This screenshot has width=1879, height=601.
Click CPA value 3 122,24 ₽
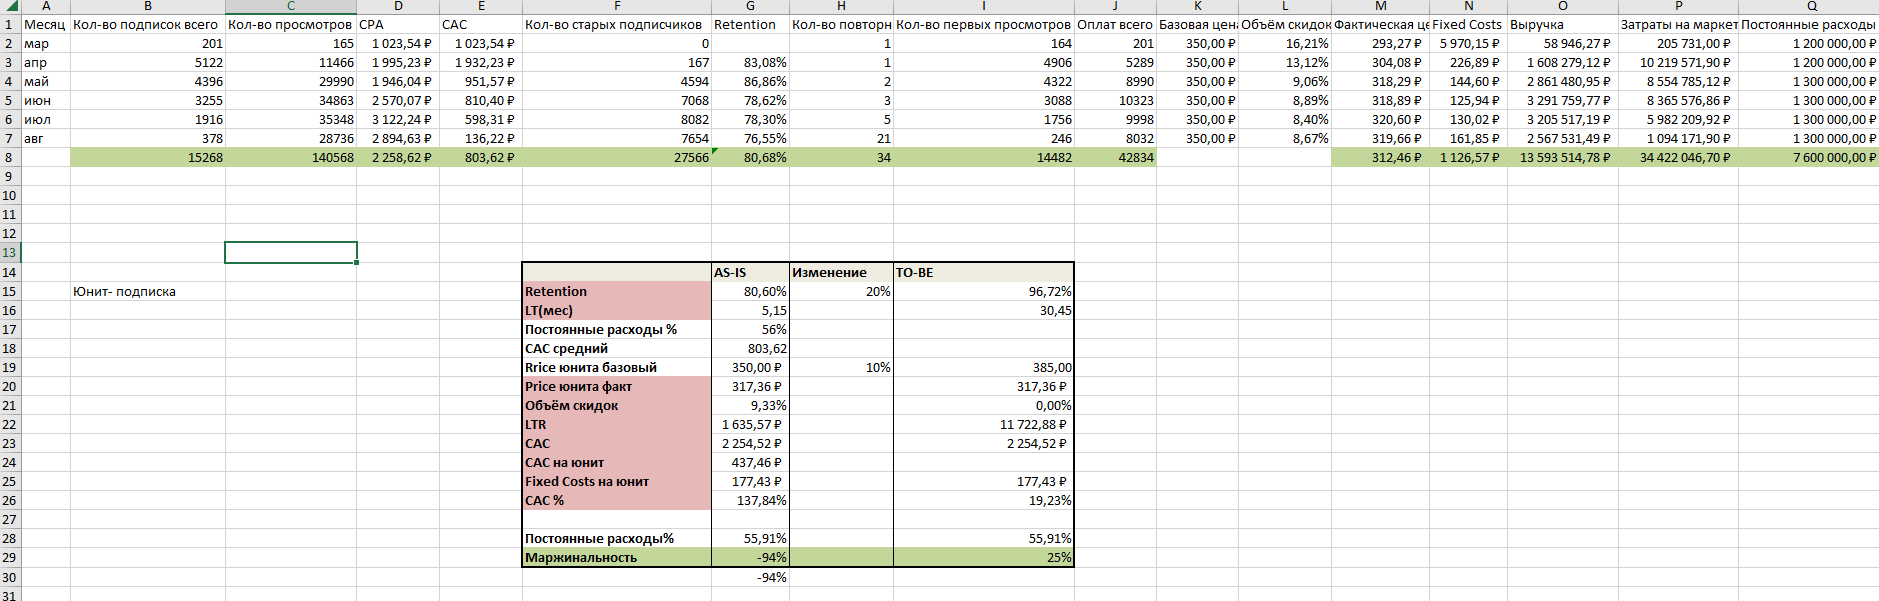398,119
